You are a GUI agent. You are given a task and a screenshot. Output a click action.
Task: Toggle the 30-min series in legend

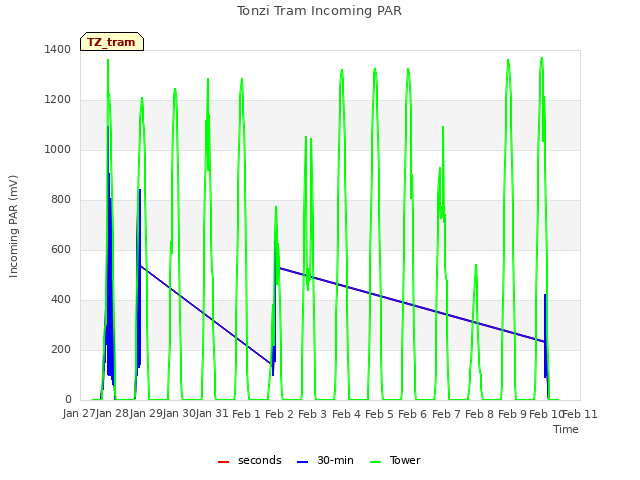pyautogui.click(x=325, y=460)
